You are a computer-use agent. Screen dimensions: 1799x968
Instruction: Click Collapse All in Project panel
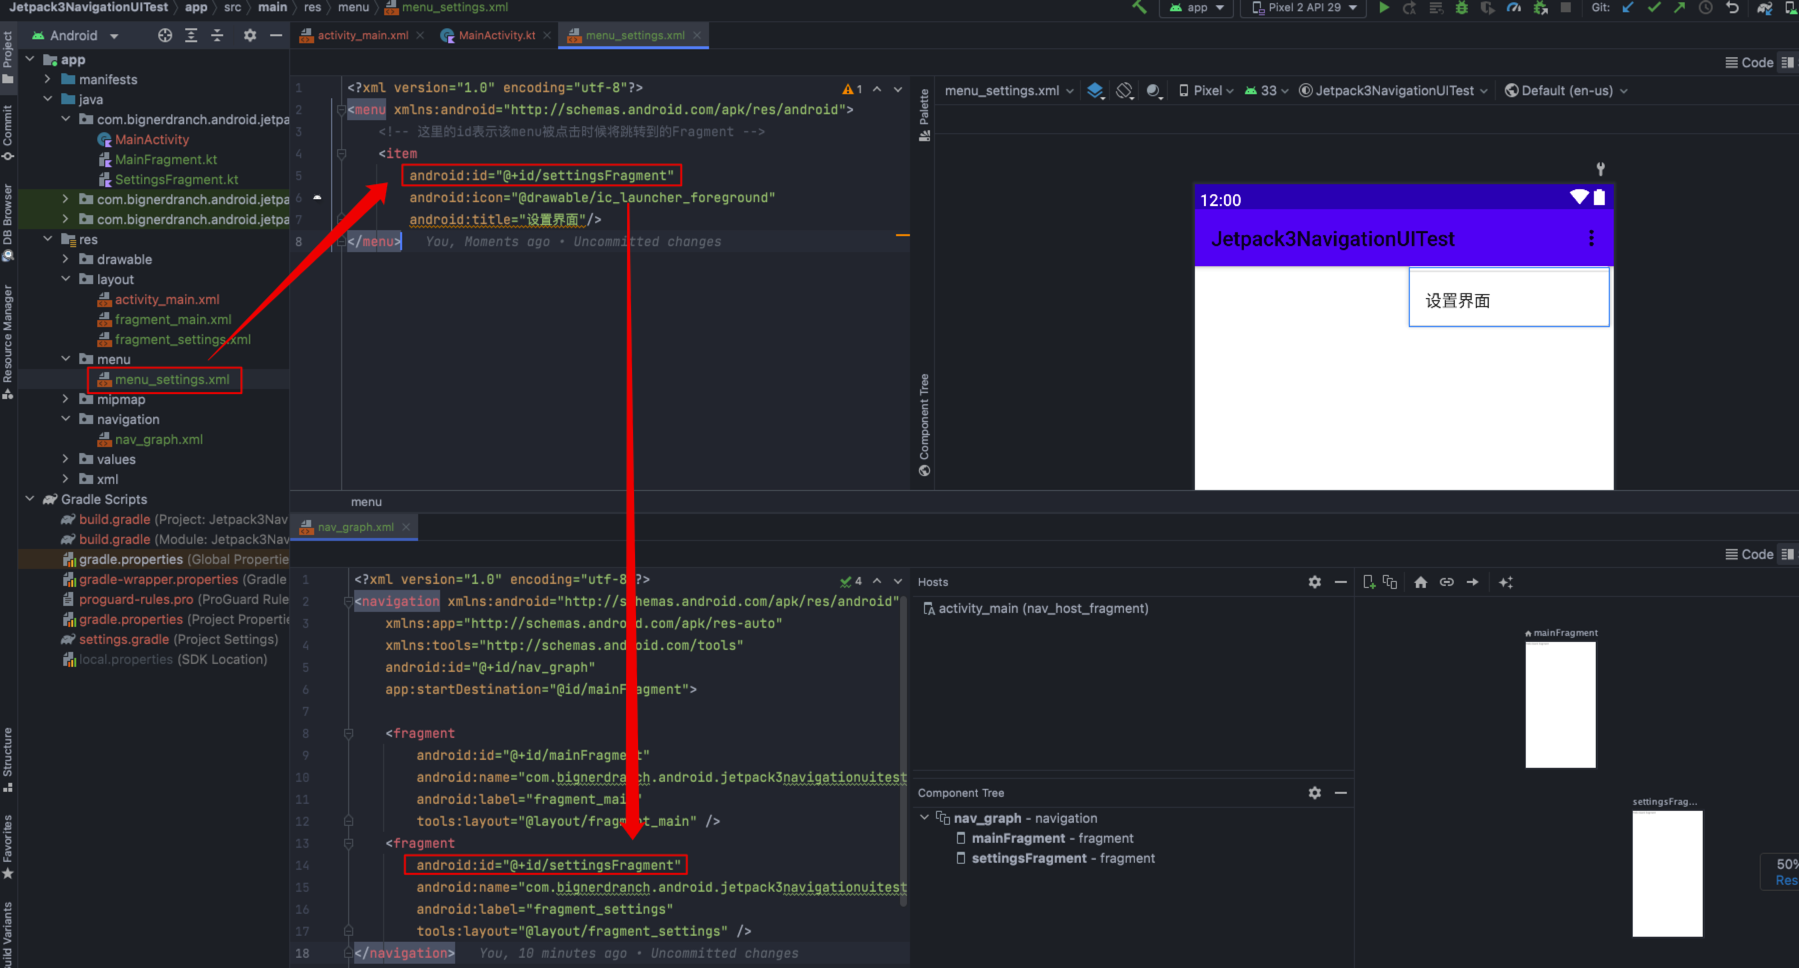[217, 35]
